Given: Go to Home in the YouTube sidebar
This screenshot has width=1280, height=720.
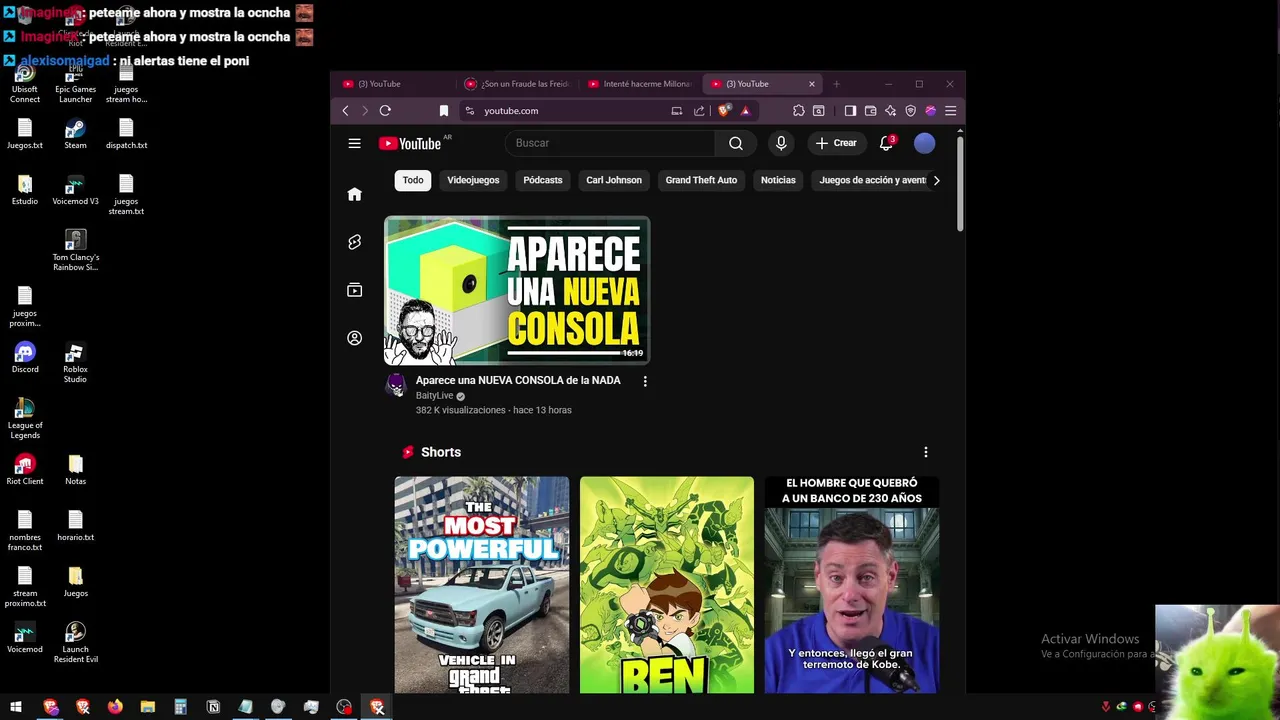Looking at the screenshot, I should (x=354, y=194).
